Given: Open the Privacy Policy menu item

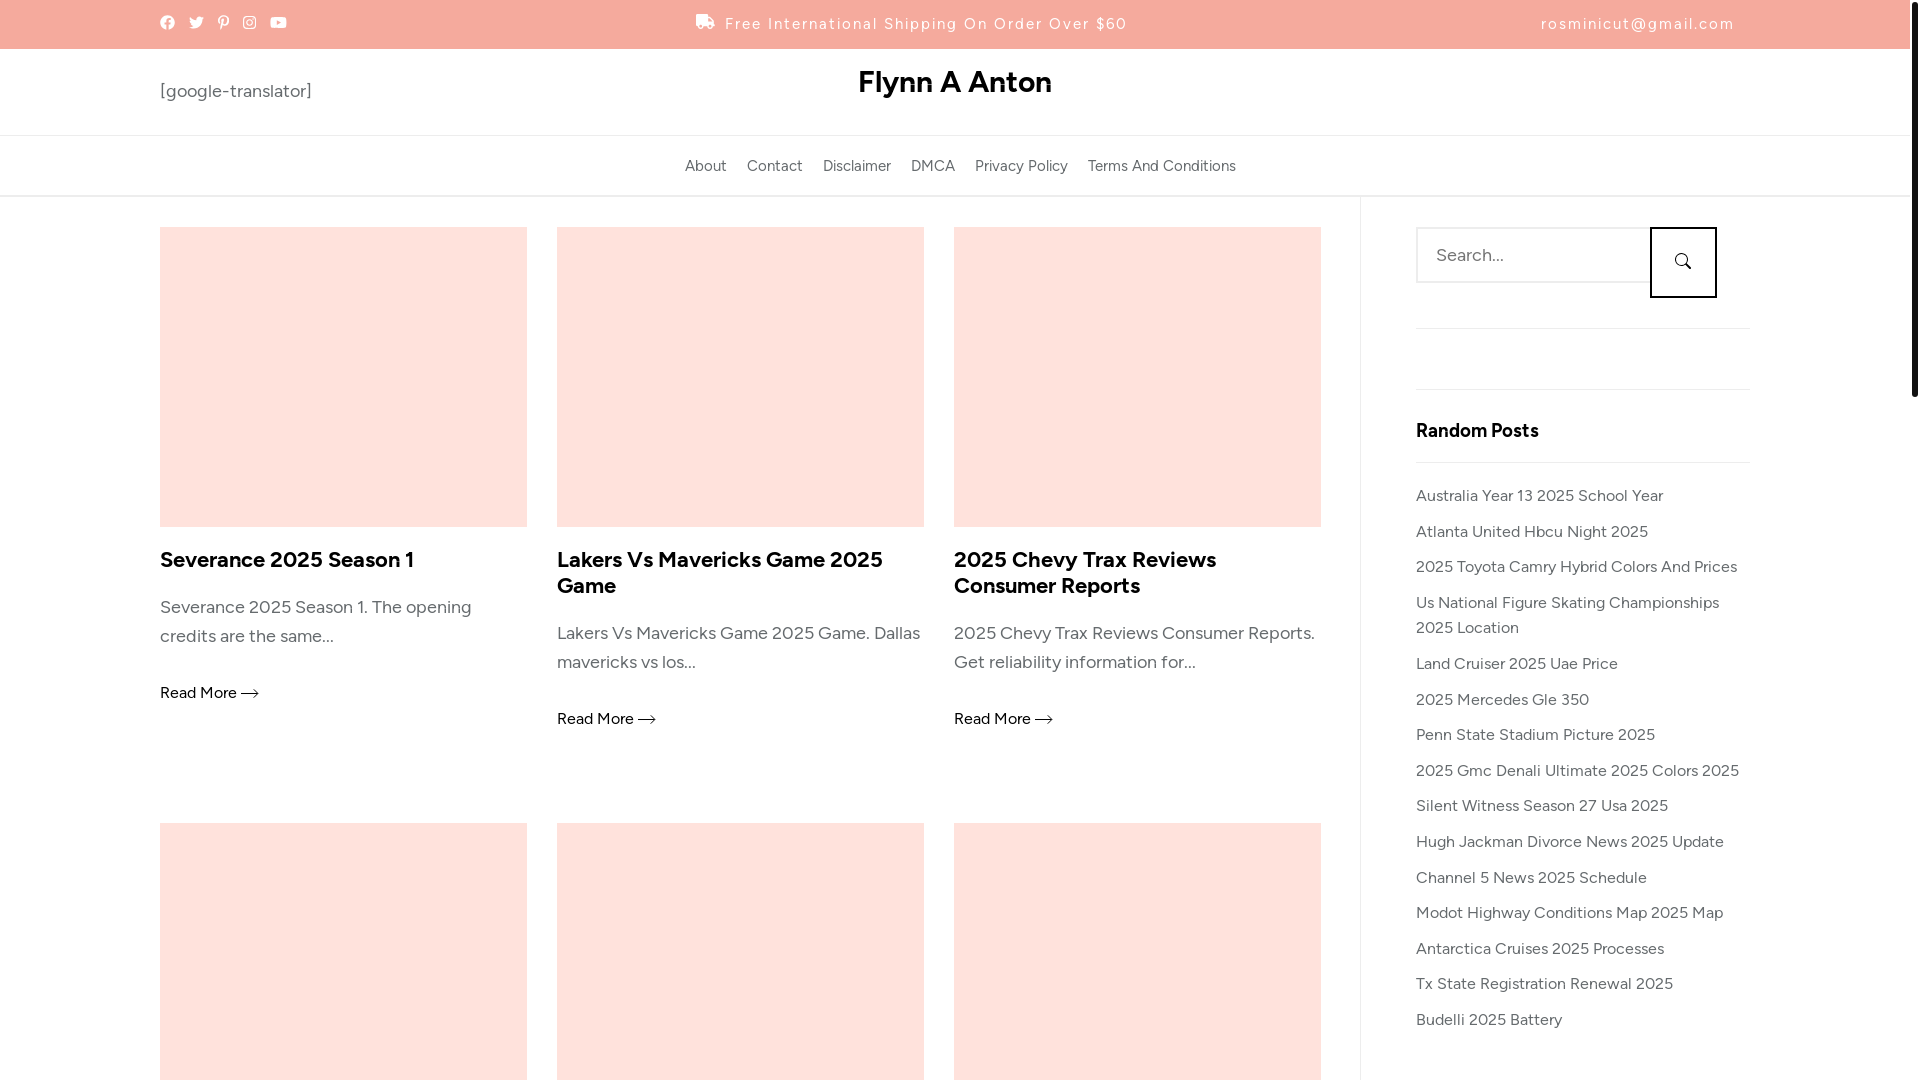Looking at the screenshot, I should (1021, 166).
